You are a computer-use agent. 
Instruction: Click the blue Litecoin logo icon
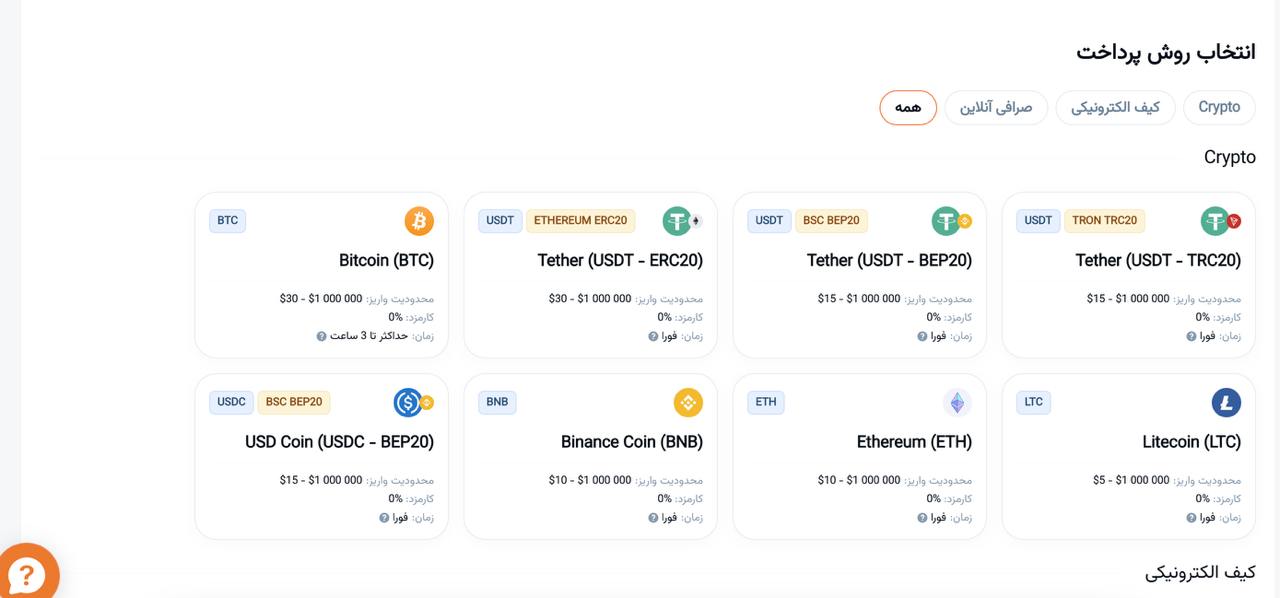(1226, 403)
